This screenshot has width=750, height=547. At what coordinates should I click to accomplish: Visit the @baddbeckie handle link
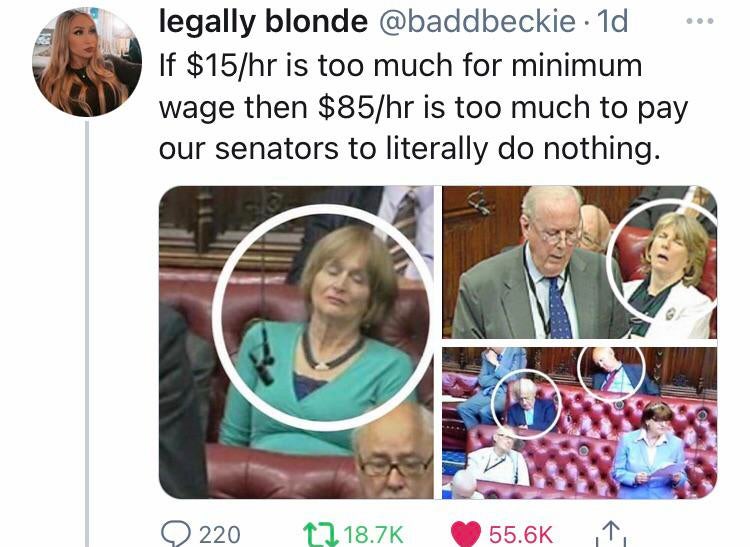[477, 22]
